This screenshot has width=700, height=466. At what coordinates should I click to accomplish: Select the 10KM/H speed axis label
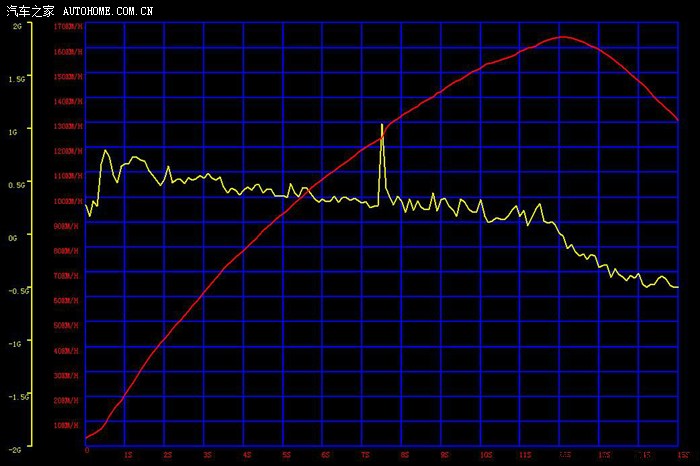69,425
